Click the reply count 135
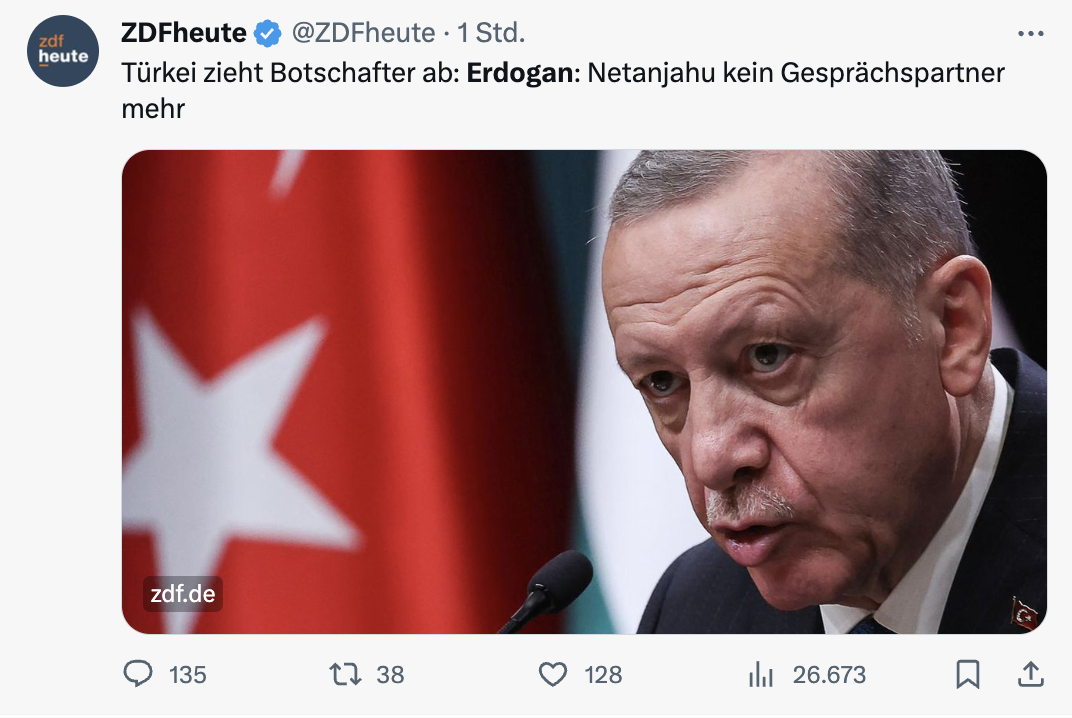The height and width of the screenshot is (718, 1072). coord(187,675)
